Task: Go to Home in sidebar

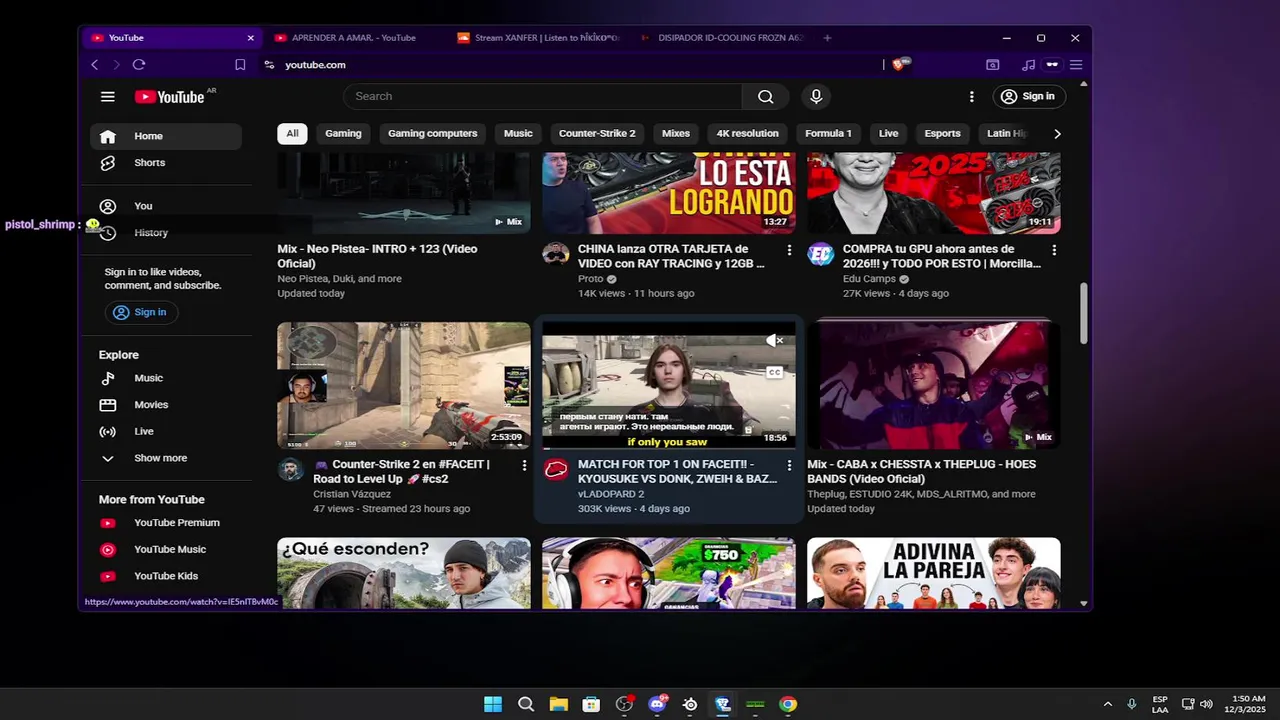Action: coord(166,136)
